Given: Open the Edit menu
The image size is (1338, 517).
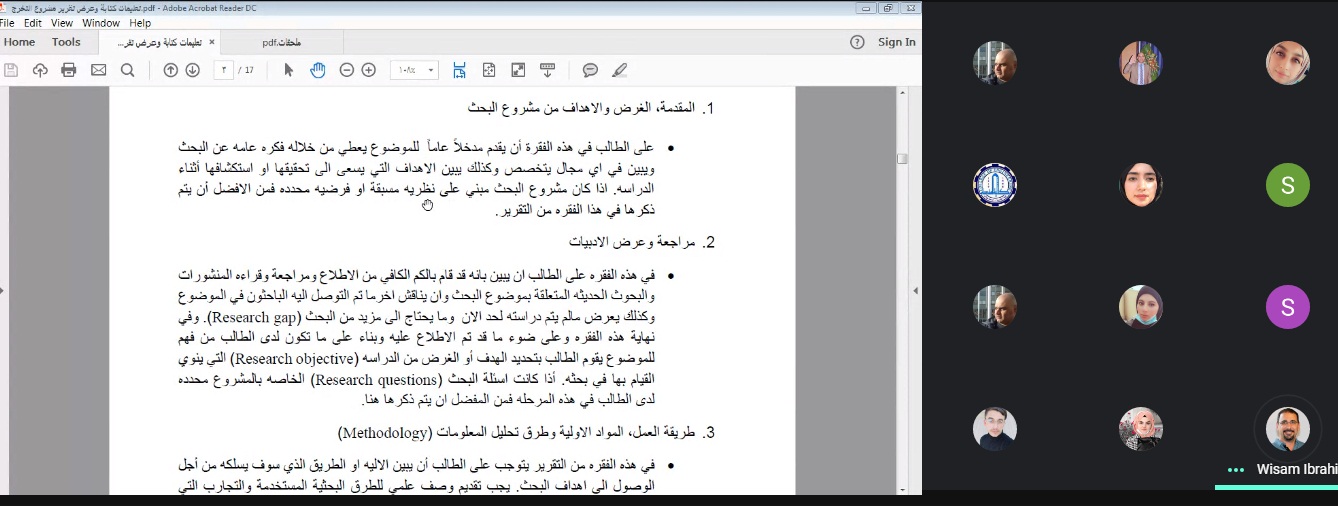Looking at the screenshot, I should (x=33, y=23).
